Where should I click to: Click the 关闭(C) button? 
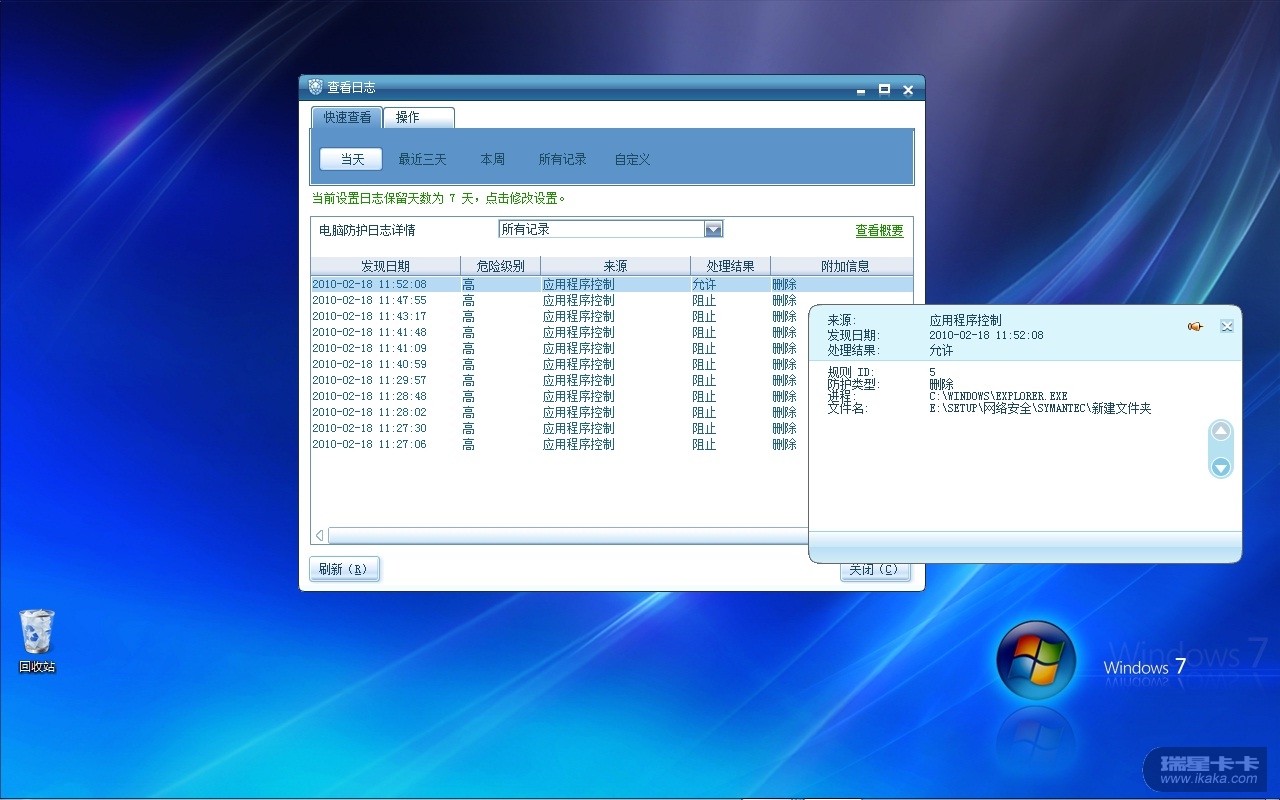pyautogui.click(x=874, y=570)
